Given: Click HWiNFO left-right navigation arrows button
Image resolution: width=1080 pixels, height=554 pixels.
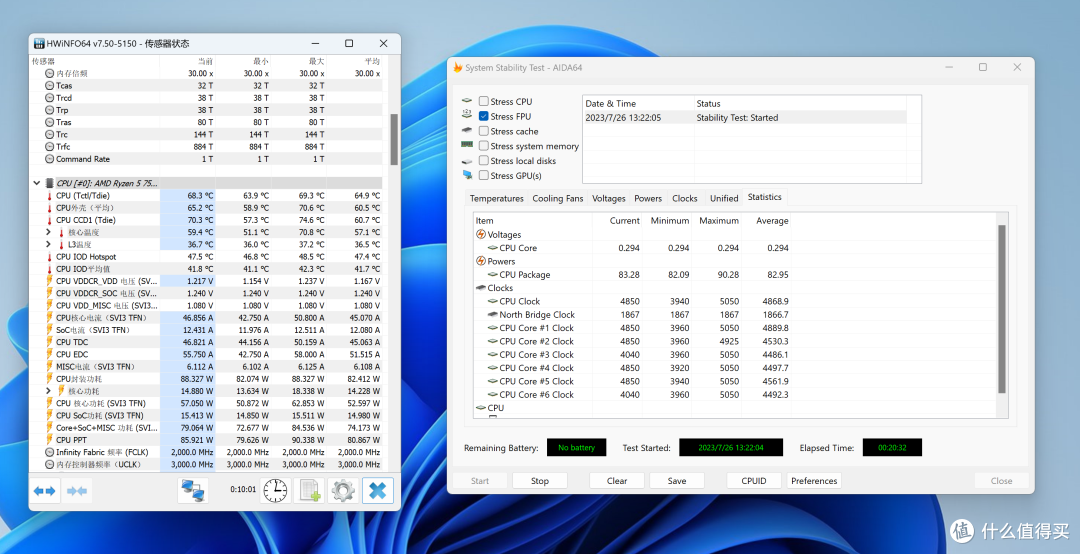Looking at the screenshot, I should point(45,491).
